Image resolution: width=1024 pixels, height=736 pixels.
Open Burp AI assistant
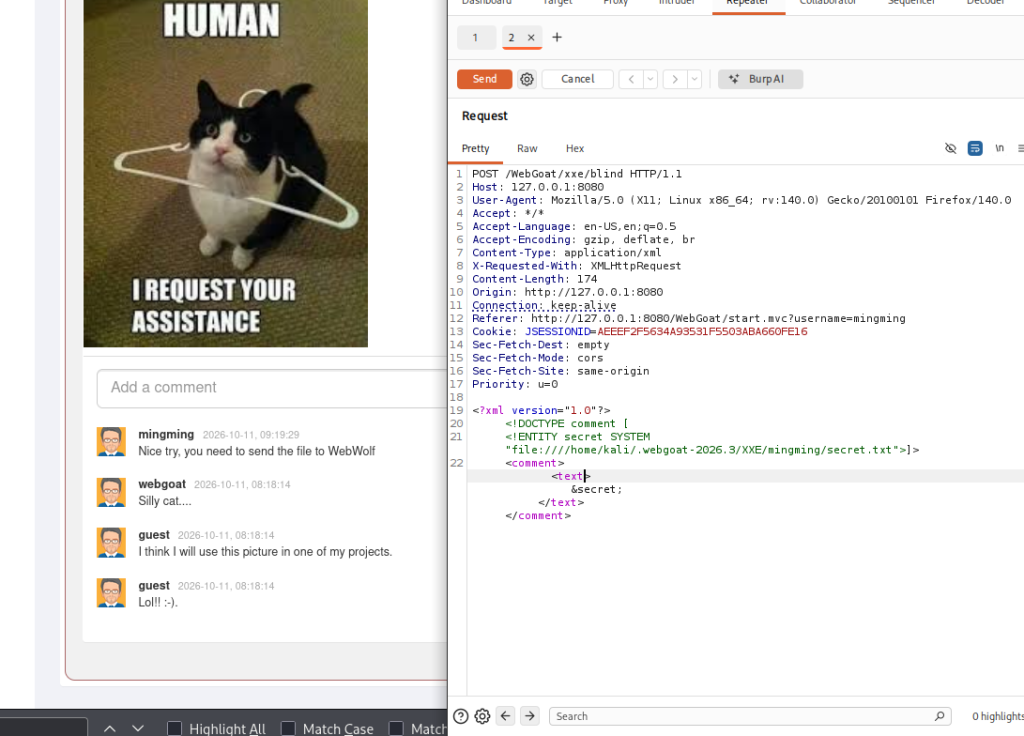tap(760, 79)
